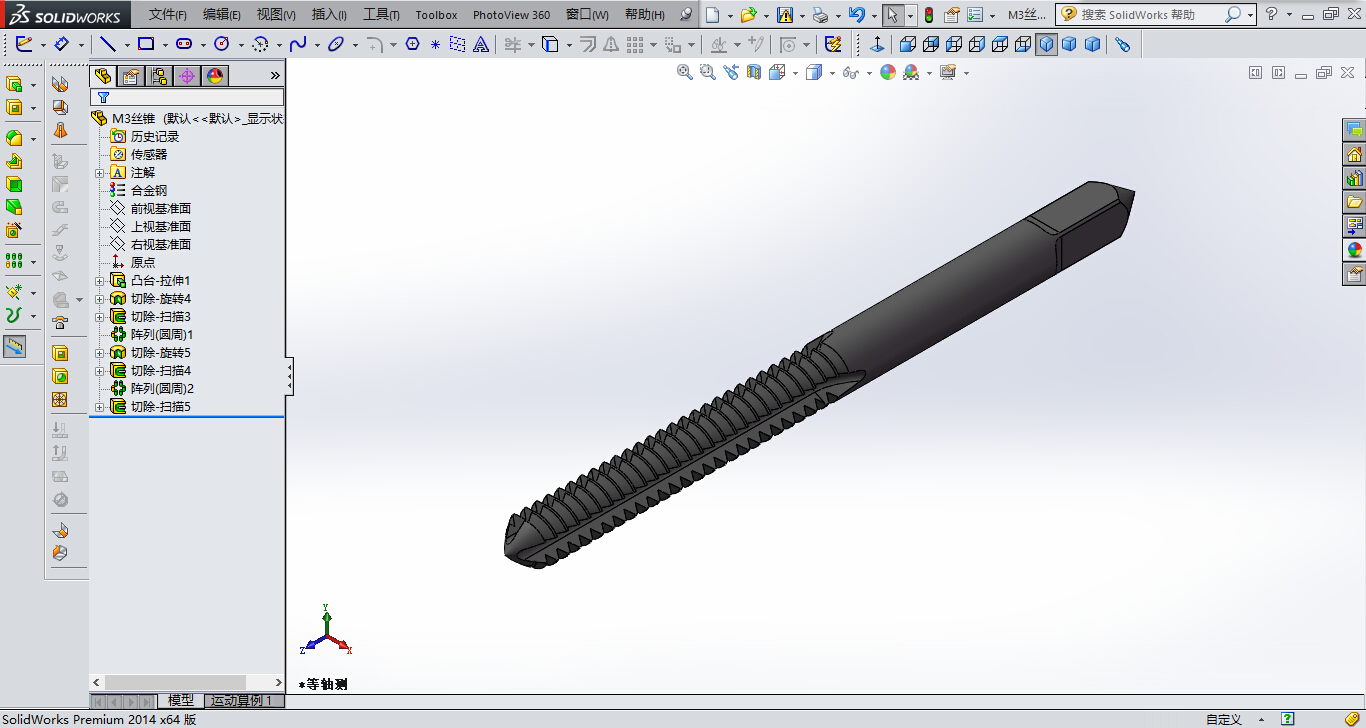The width and height of the screenshot is (1366, 728).
Task: Open the 工具(T) menu
Action: (x=381, y=15)
